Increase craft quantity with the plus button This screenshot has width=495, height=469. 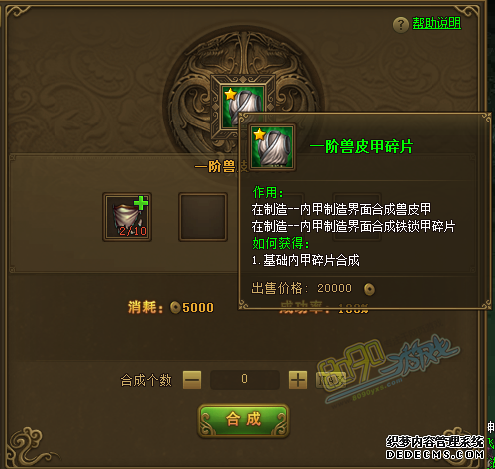[x=298, y=380]
